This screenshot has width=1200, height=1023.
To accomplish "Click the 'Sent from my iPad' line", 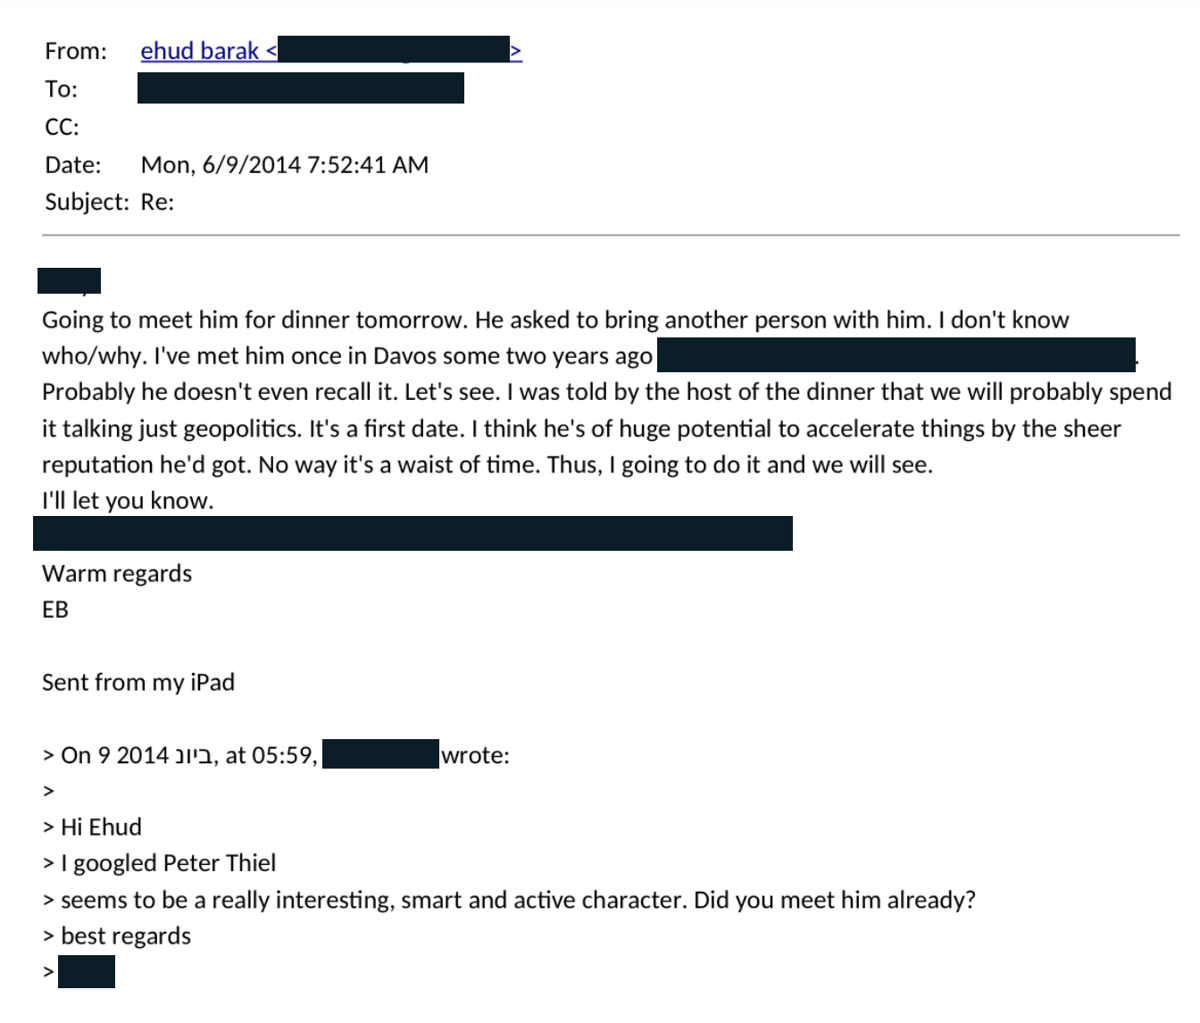I will (x=138, y=683).
